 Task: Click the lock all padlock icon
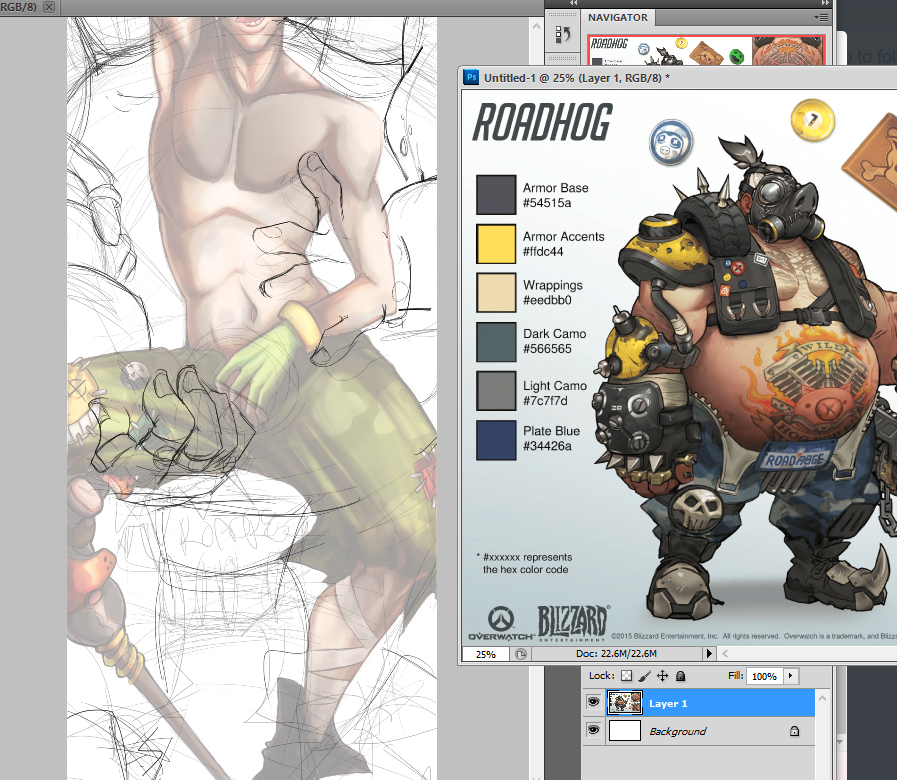coord(680,677)
